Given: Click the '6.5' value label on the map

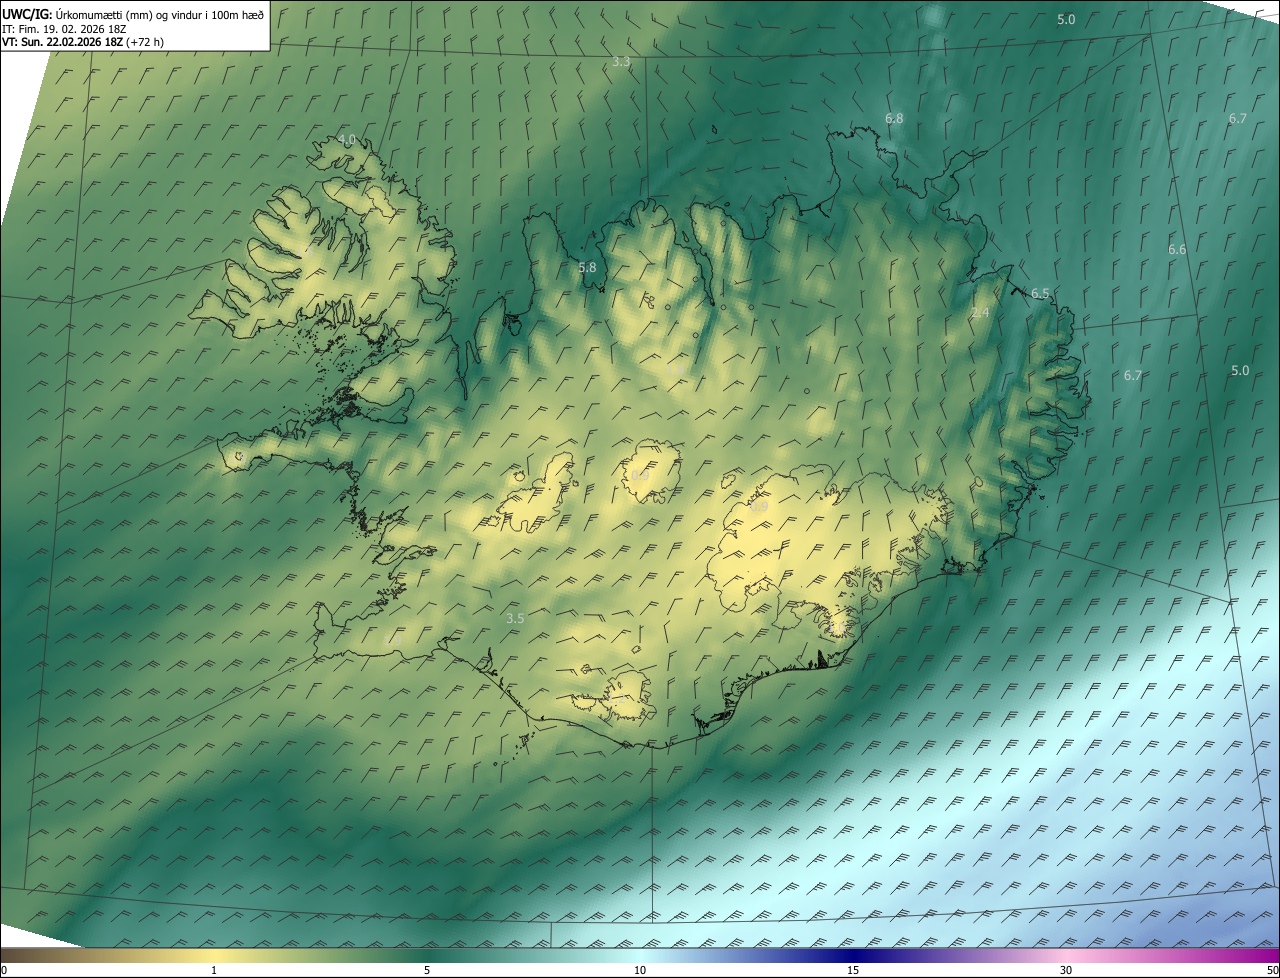Looking at the screenshot, I should [x=1040, y=293].
